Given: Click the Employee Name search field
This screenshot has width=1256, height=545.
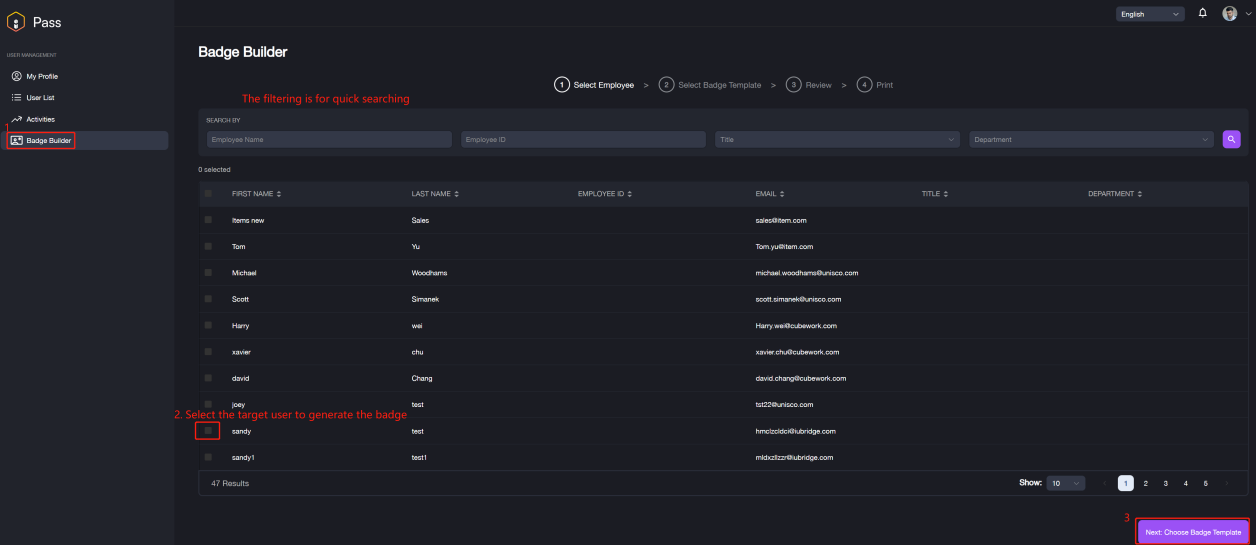Looking at the screenshot, I should (x=329, y=140).
